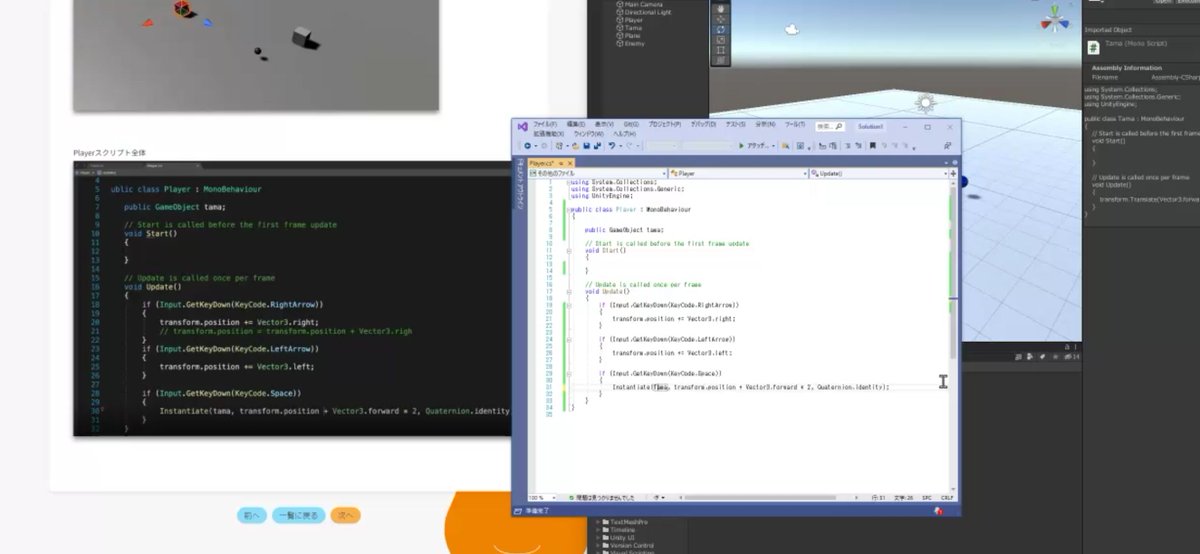Image resolution: width=1200 pixels, height=554 pixels.
Task: Click the 一覧に戻る button on the web page
Action: [298, 516]
